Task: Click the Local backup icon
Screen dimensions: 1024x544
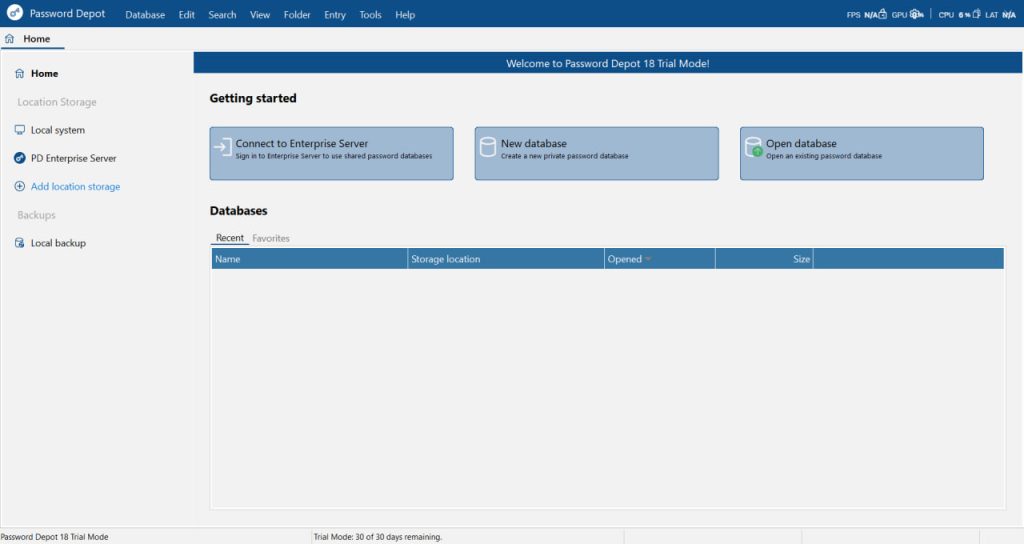Action: tap(20, 243)
